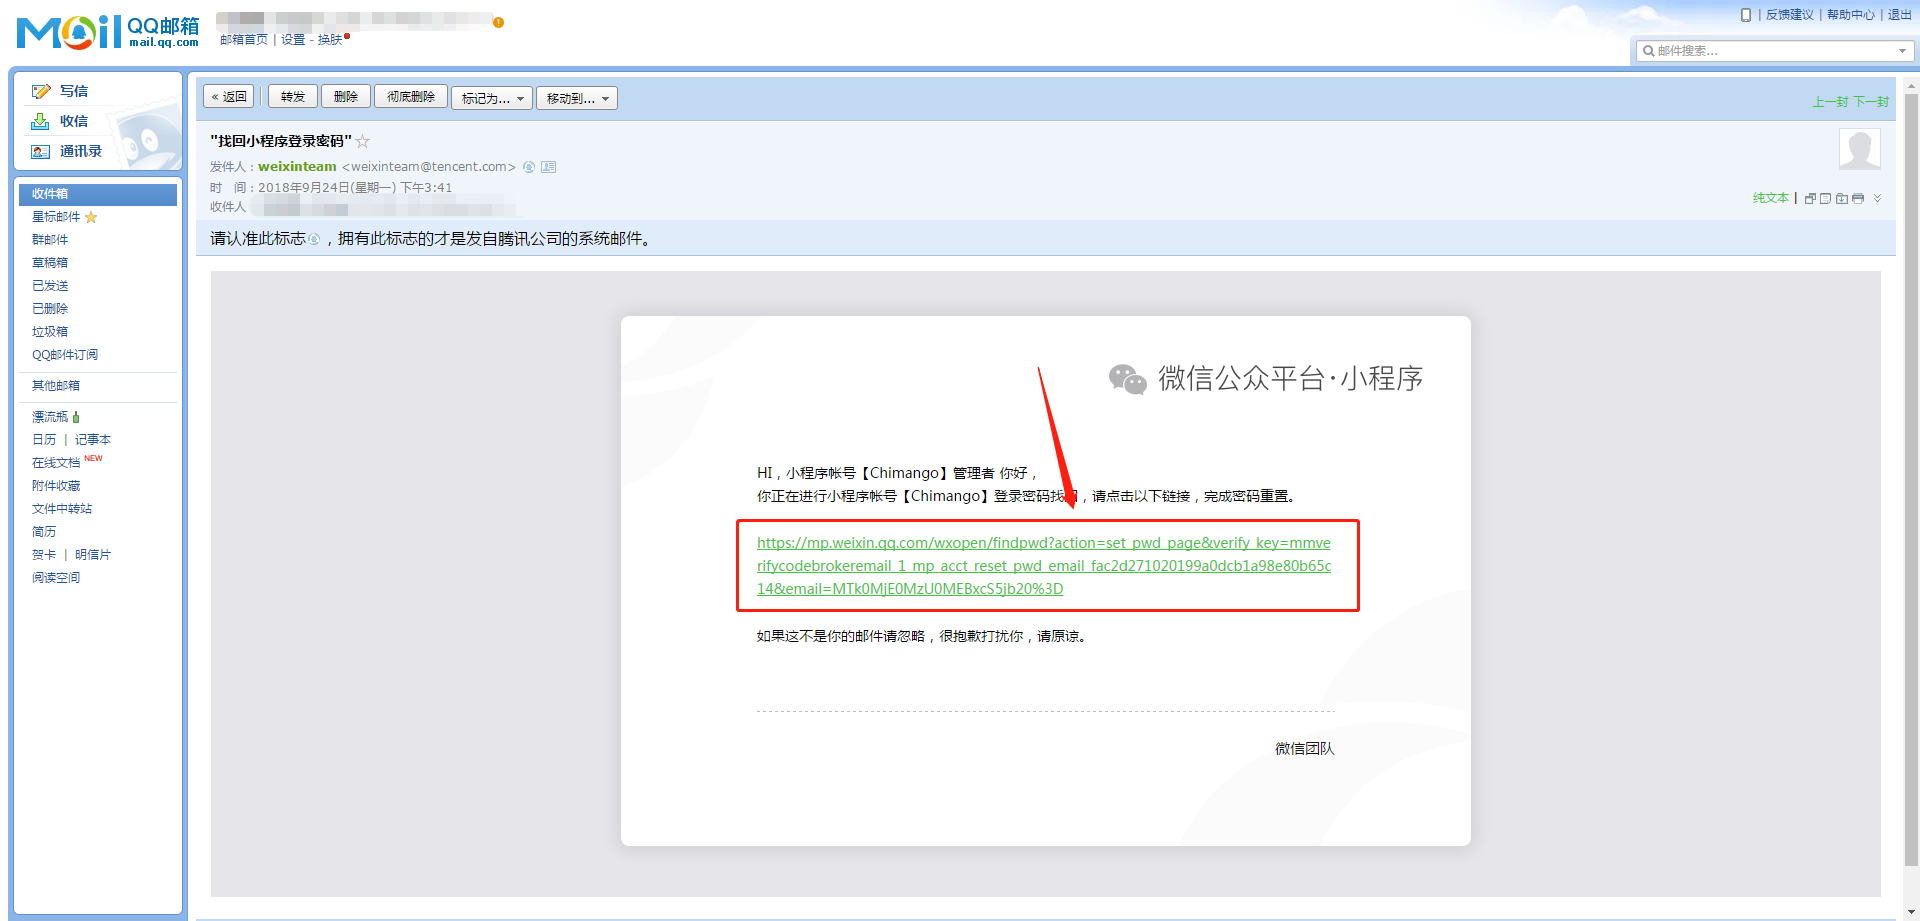Click the save-to-folder download icon

click(1842, 198)
